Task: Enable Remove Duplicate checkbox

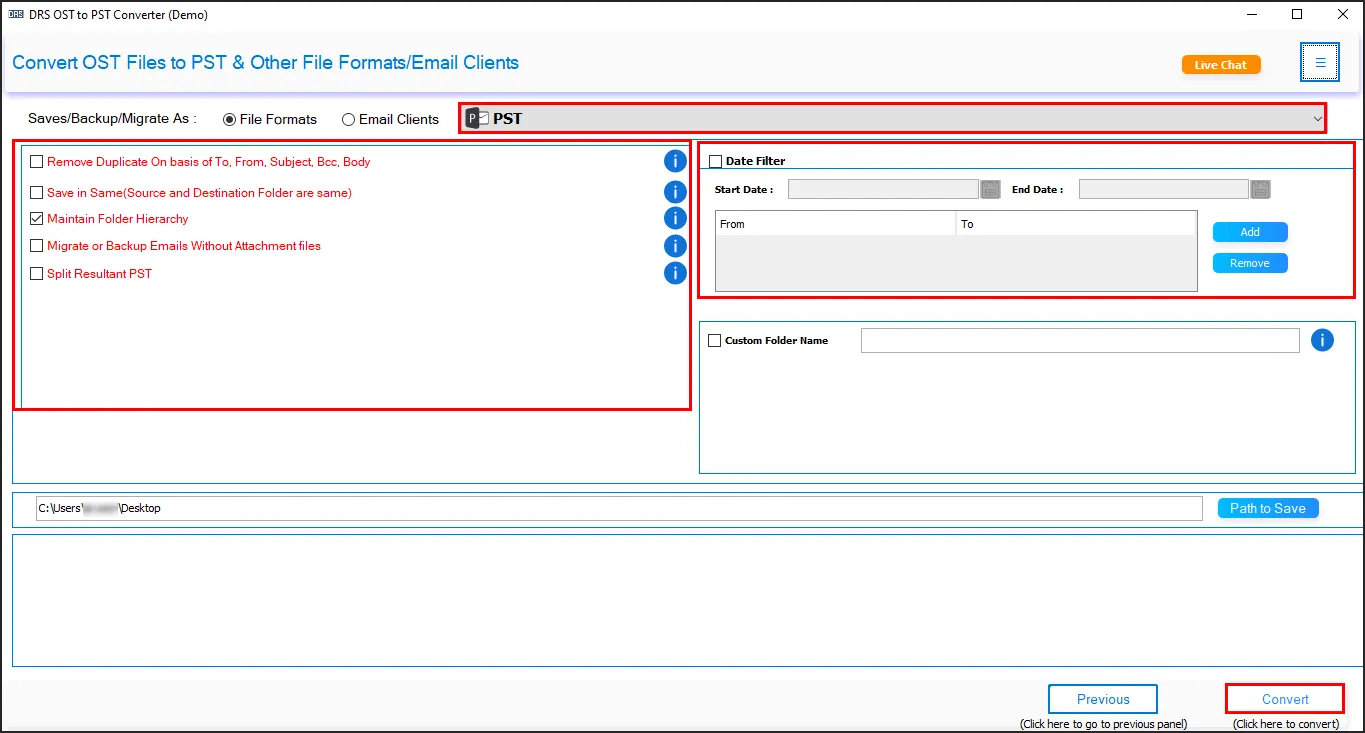Action: pos(37,161)
